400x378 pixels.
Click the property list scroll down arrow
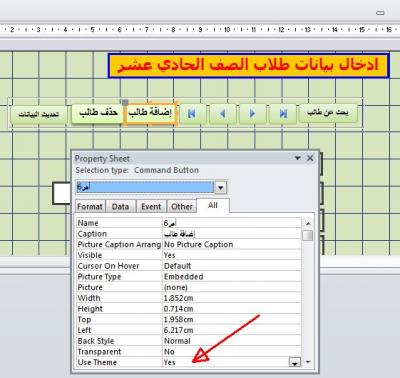[x=308, y=362]
